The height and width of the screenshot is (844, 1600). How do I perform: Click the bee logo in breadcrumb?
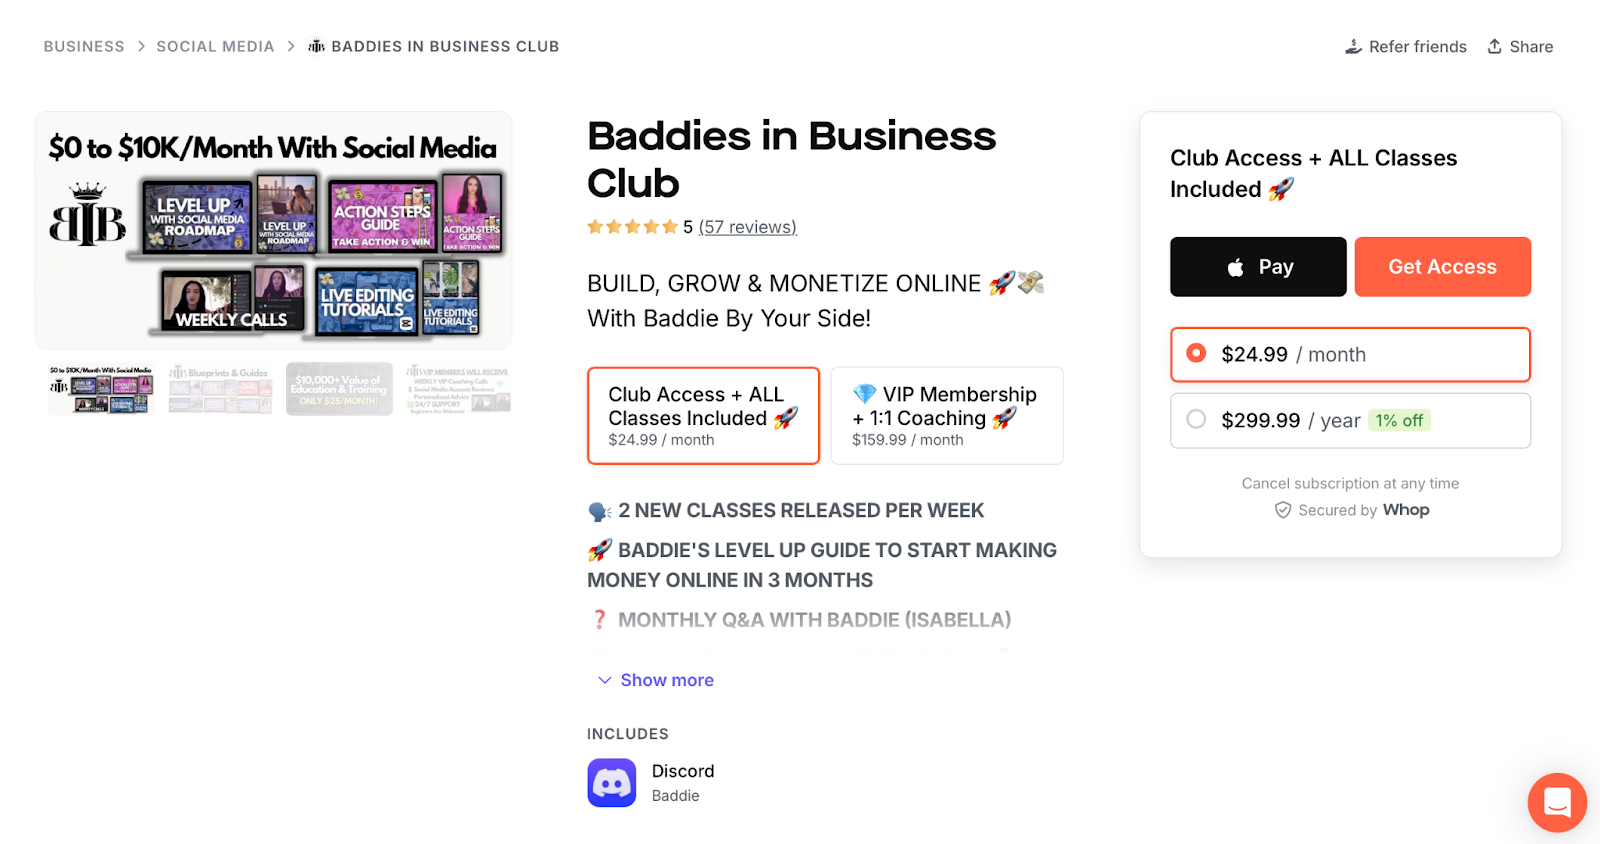coord(317,46)
